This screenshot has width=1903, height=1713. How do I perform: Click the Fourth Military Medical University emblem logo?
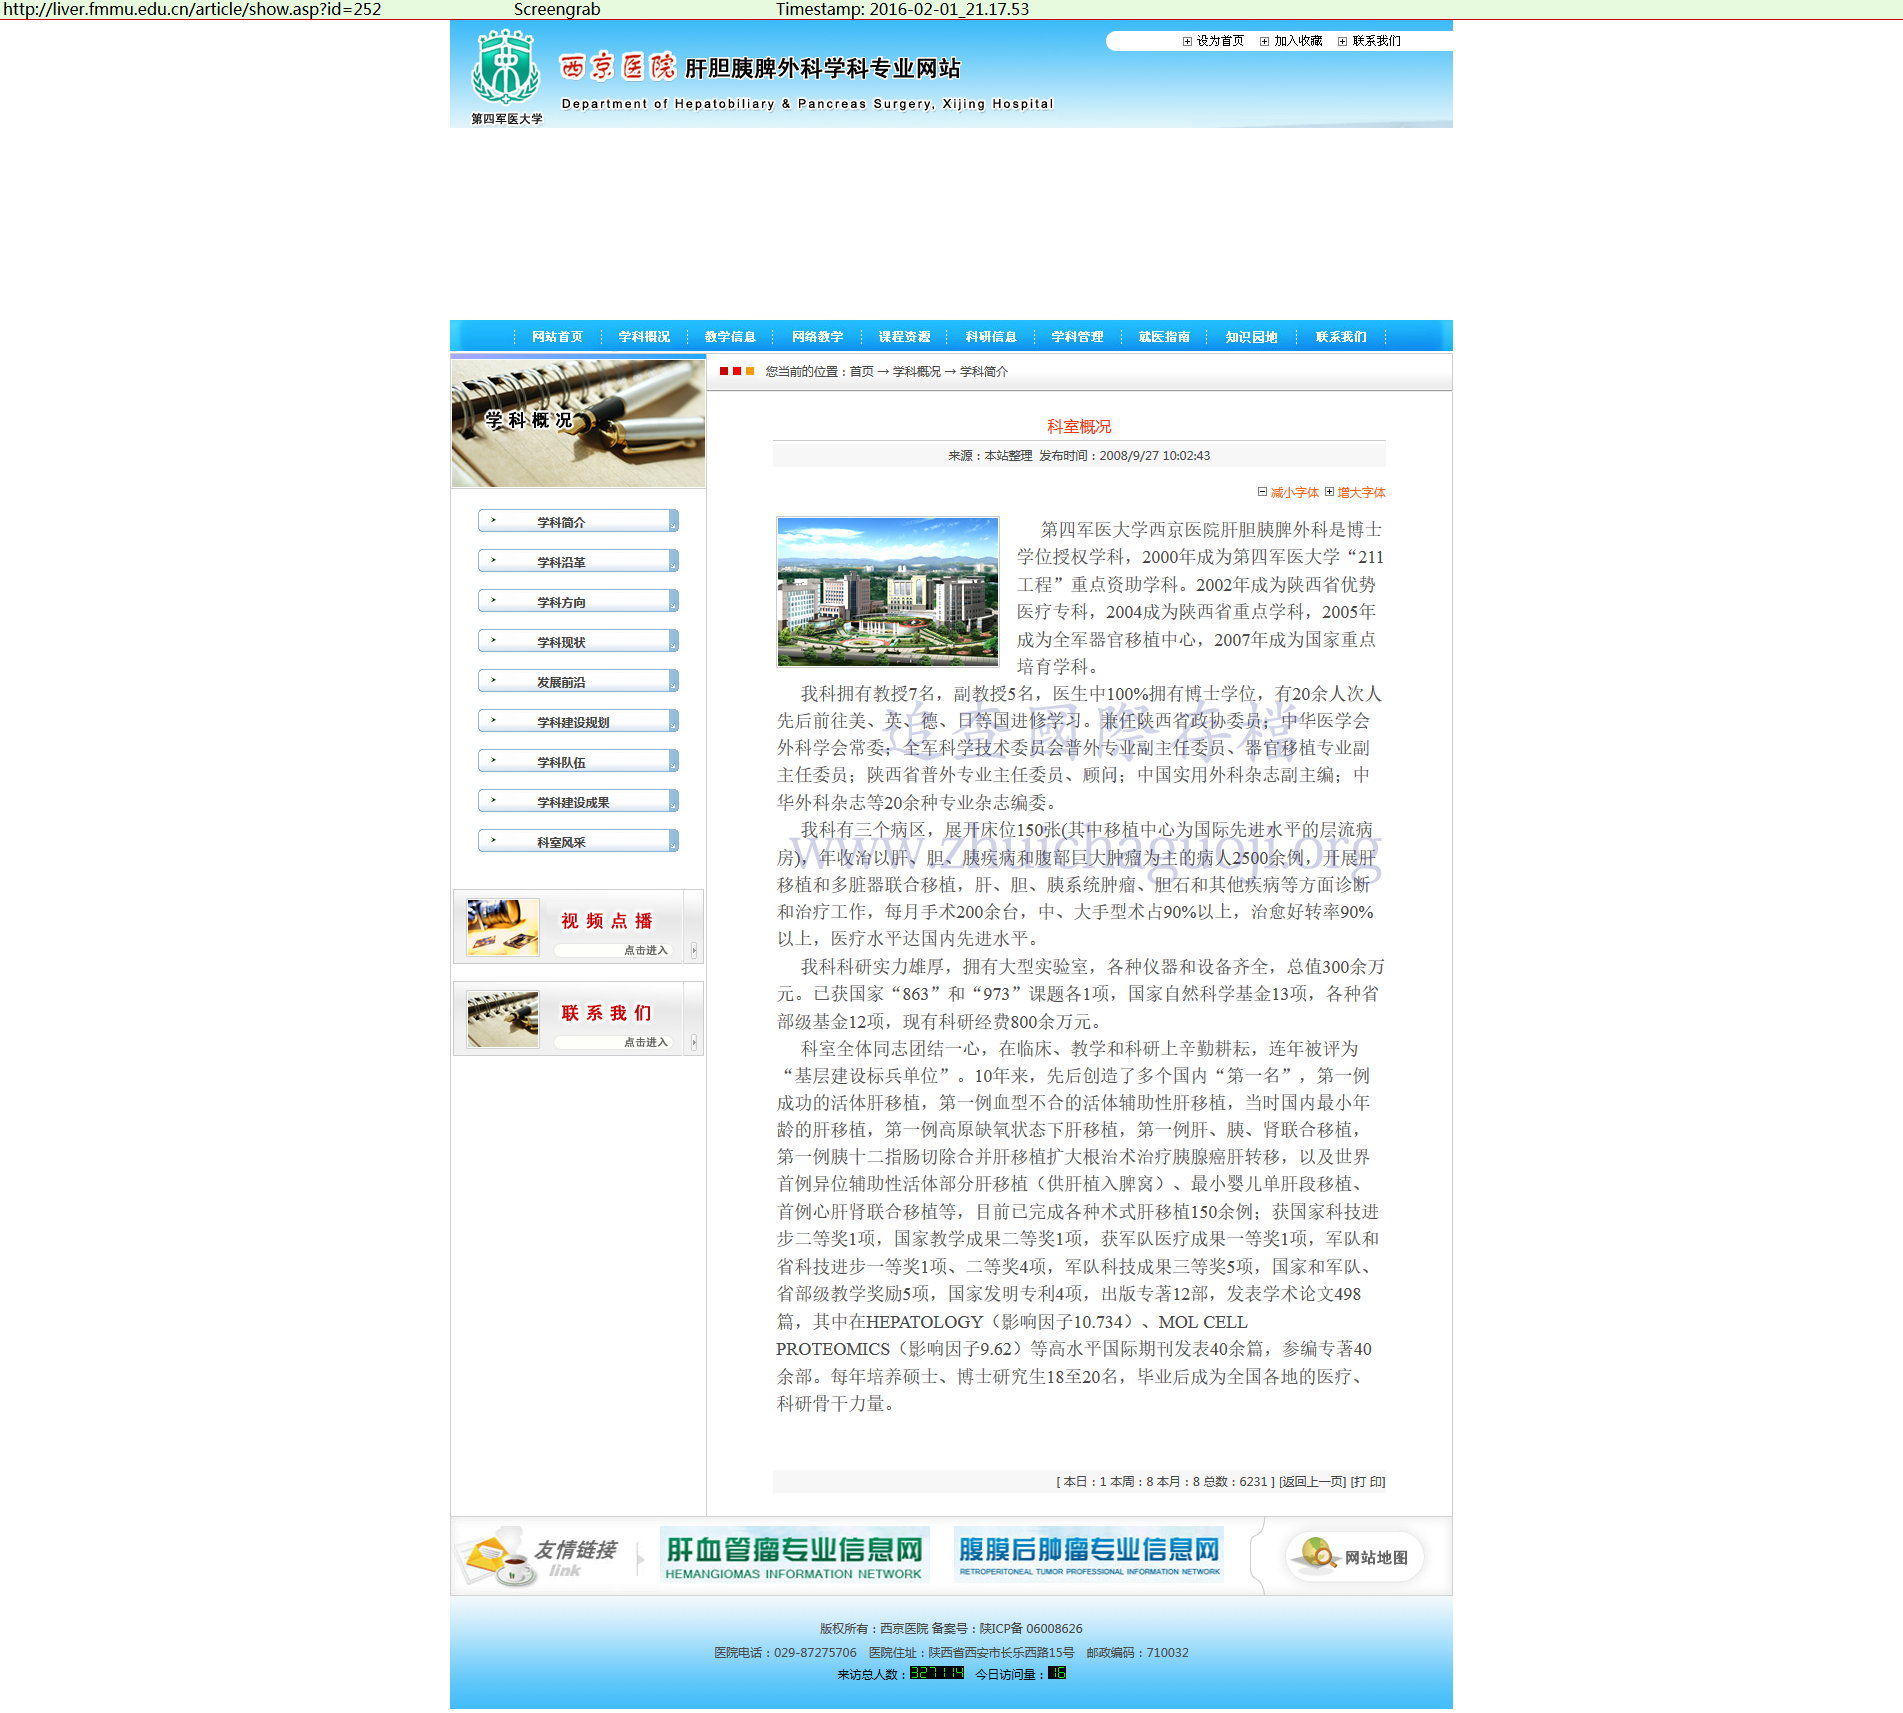[506, 68]
